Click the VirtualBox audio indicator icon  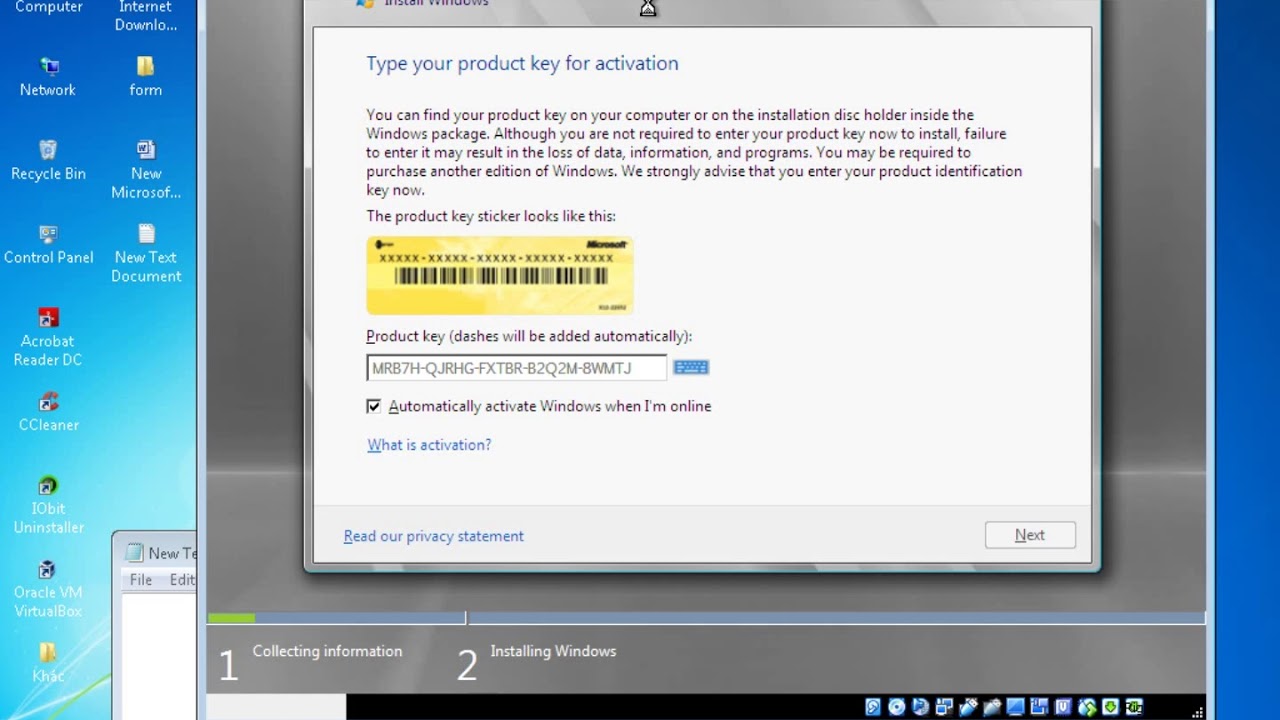[x=920, y=707]
